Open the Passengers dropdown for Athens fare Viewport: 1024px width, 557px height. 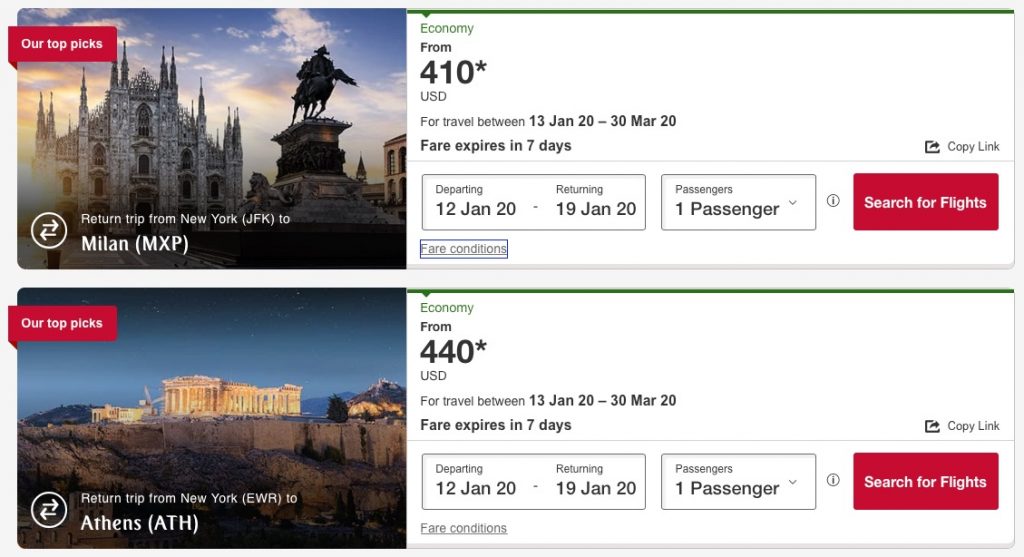tap(738, 481)
